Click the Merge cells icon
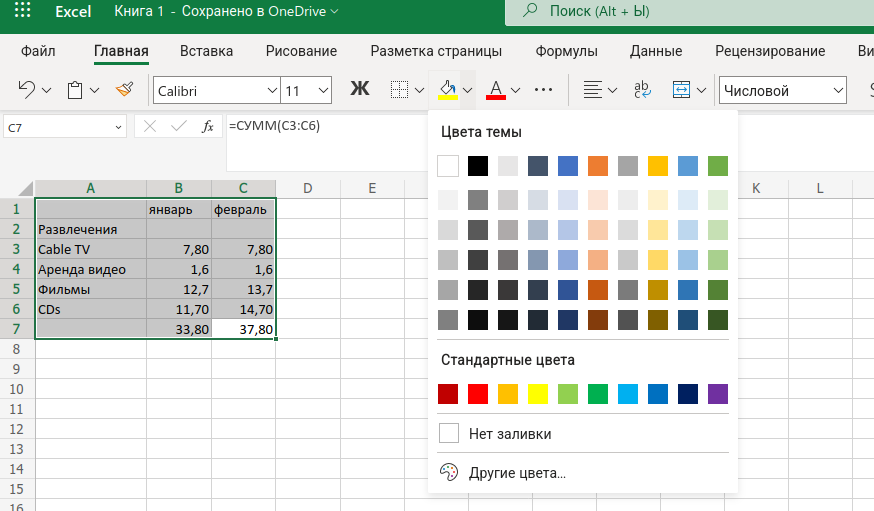This screenshot has height=511, width=874. (x=681, y=90)
